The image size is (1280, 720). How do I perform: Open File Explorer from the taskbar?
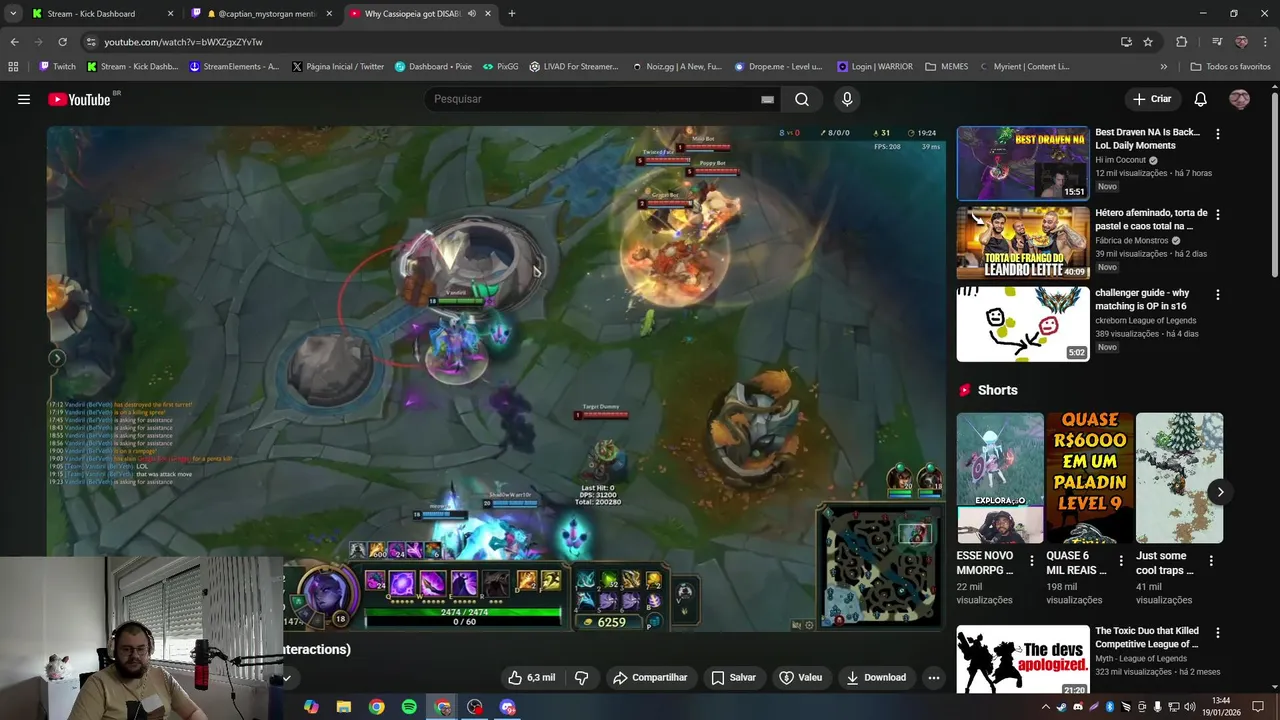click(x=343, y=707)
